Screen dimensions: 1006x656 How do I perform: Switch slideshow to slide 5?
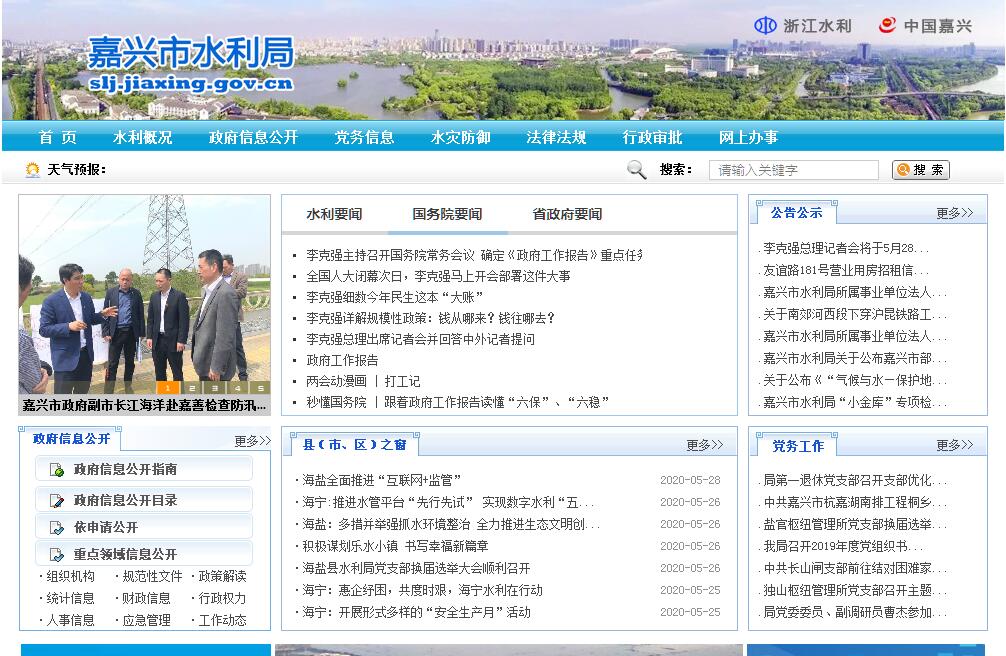[260, 388]
